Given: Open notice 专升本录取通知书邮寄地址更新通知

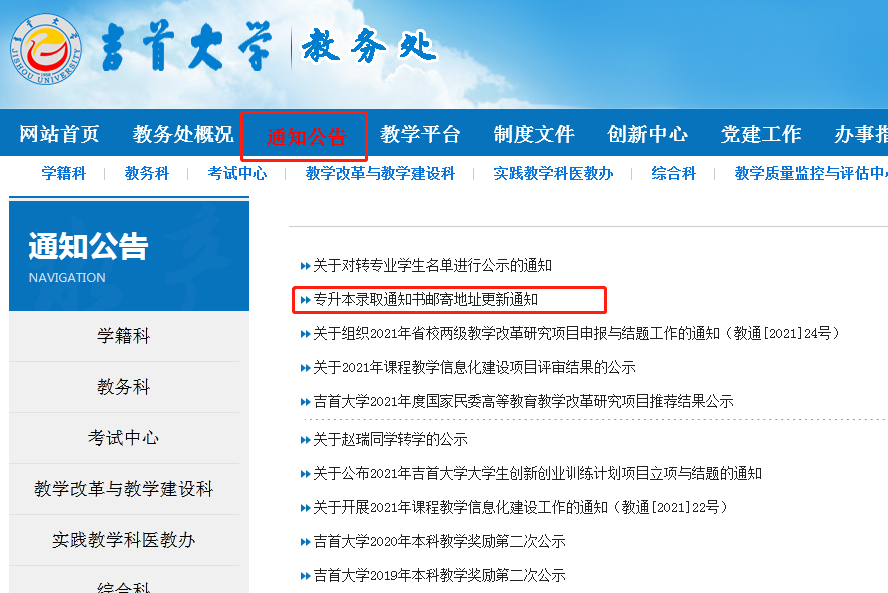Looking at the screenshot, I should [x=425, y=300].
